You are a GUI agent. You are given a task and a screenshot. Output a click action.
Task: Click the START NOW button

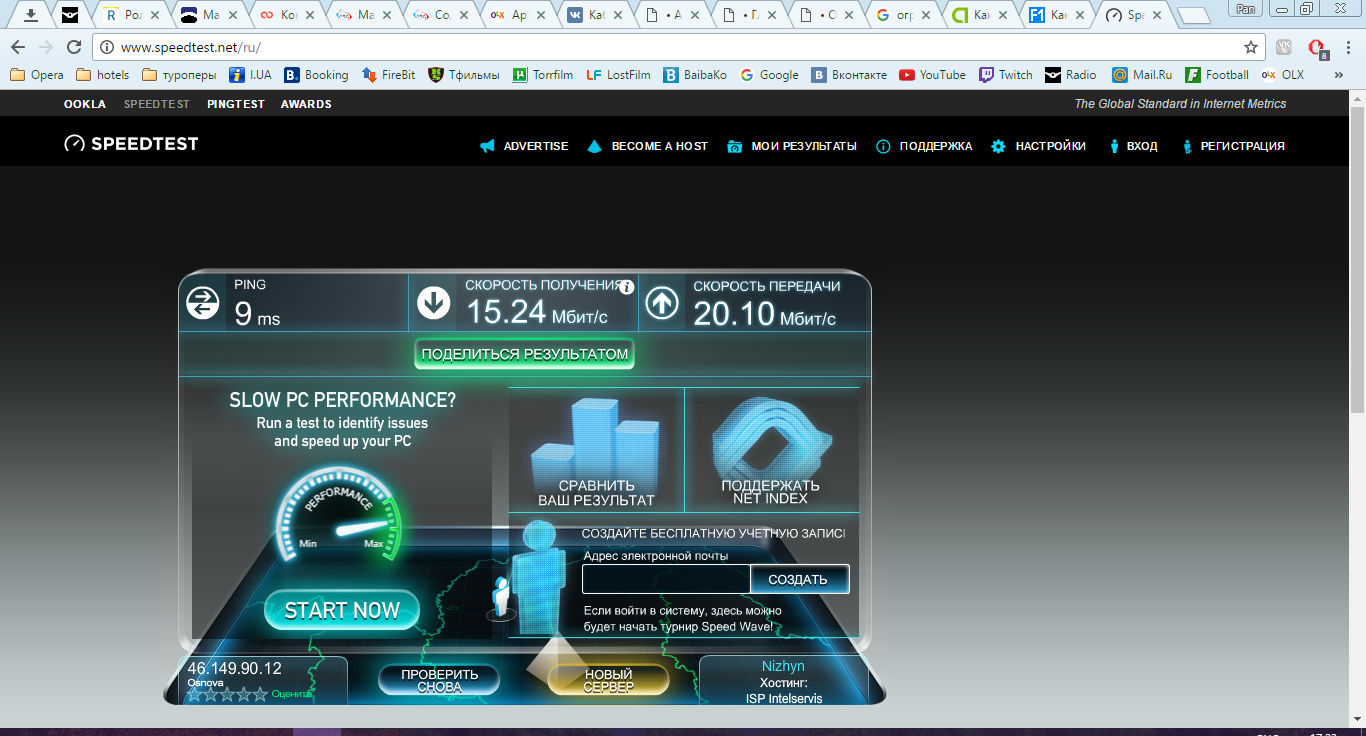[x=342, y=610]
